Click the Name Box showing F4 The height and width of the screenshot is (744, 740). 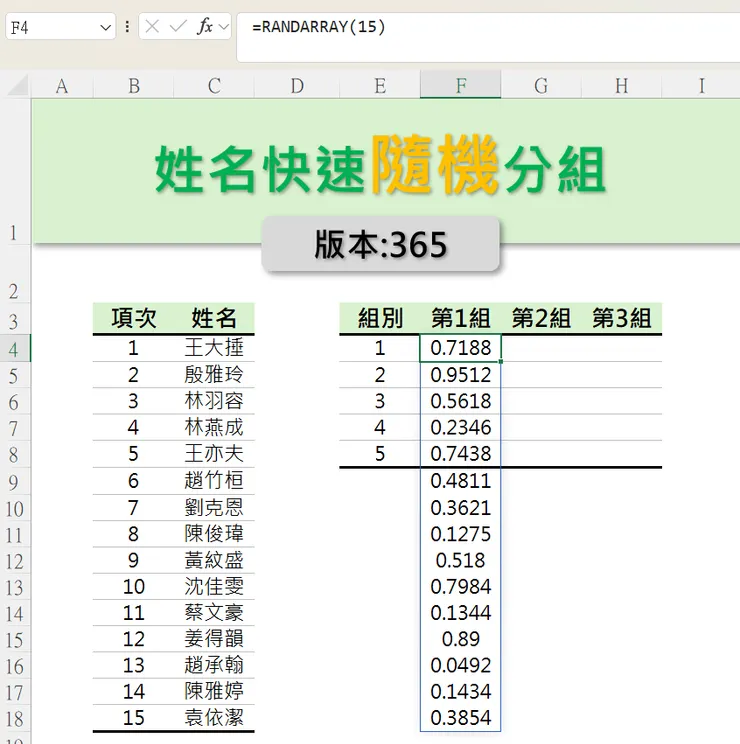coord(60,27)
